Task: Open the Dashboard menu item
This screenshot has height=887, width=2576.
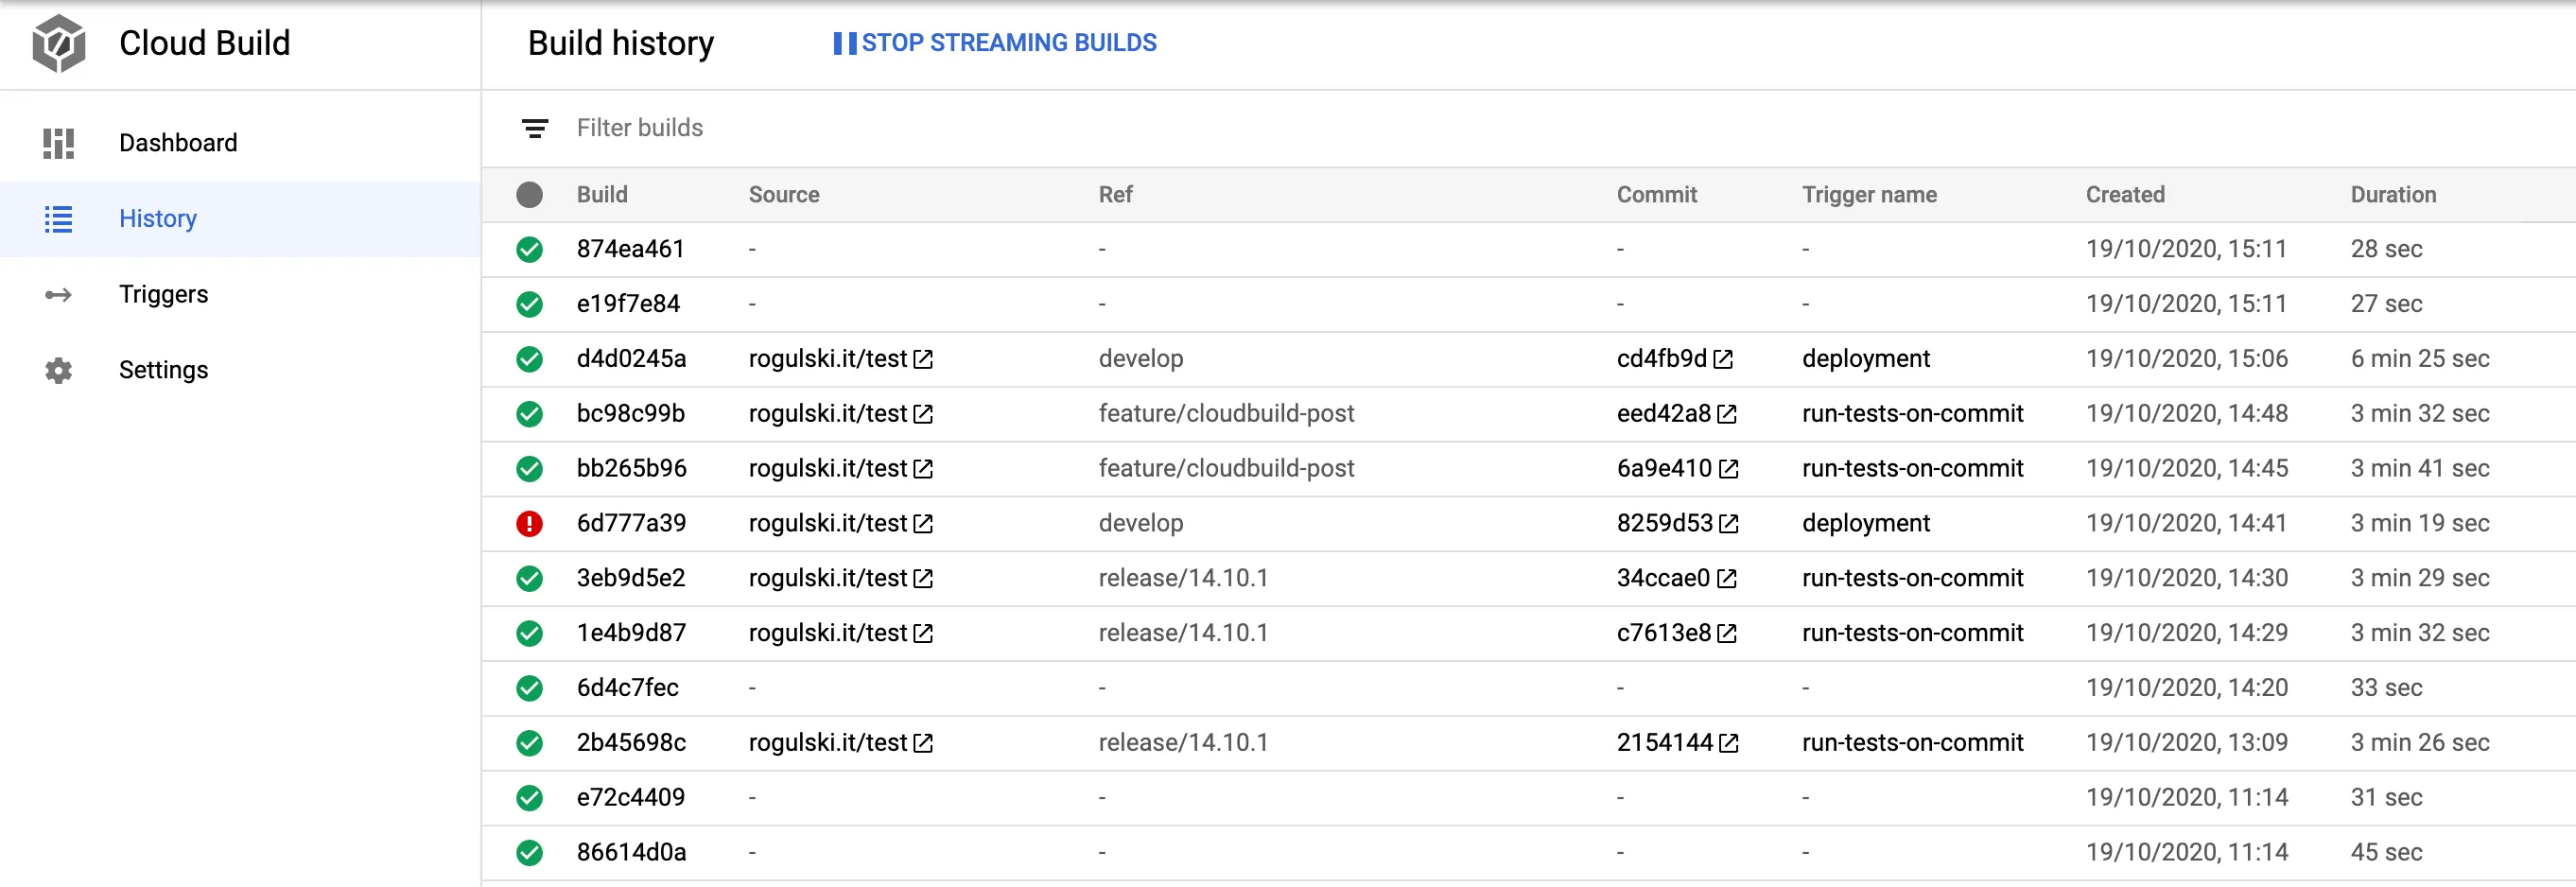Action: point(240,143)
